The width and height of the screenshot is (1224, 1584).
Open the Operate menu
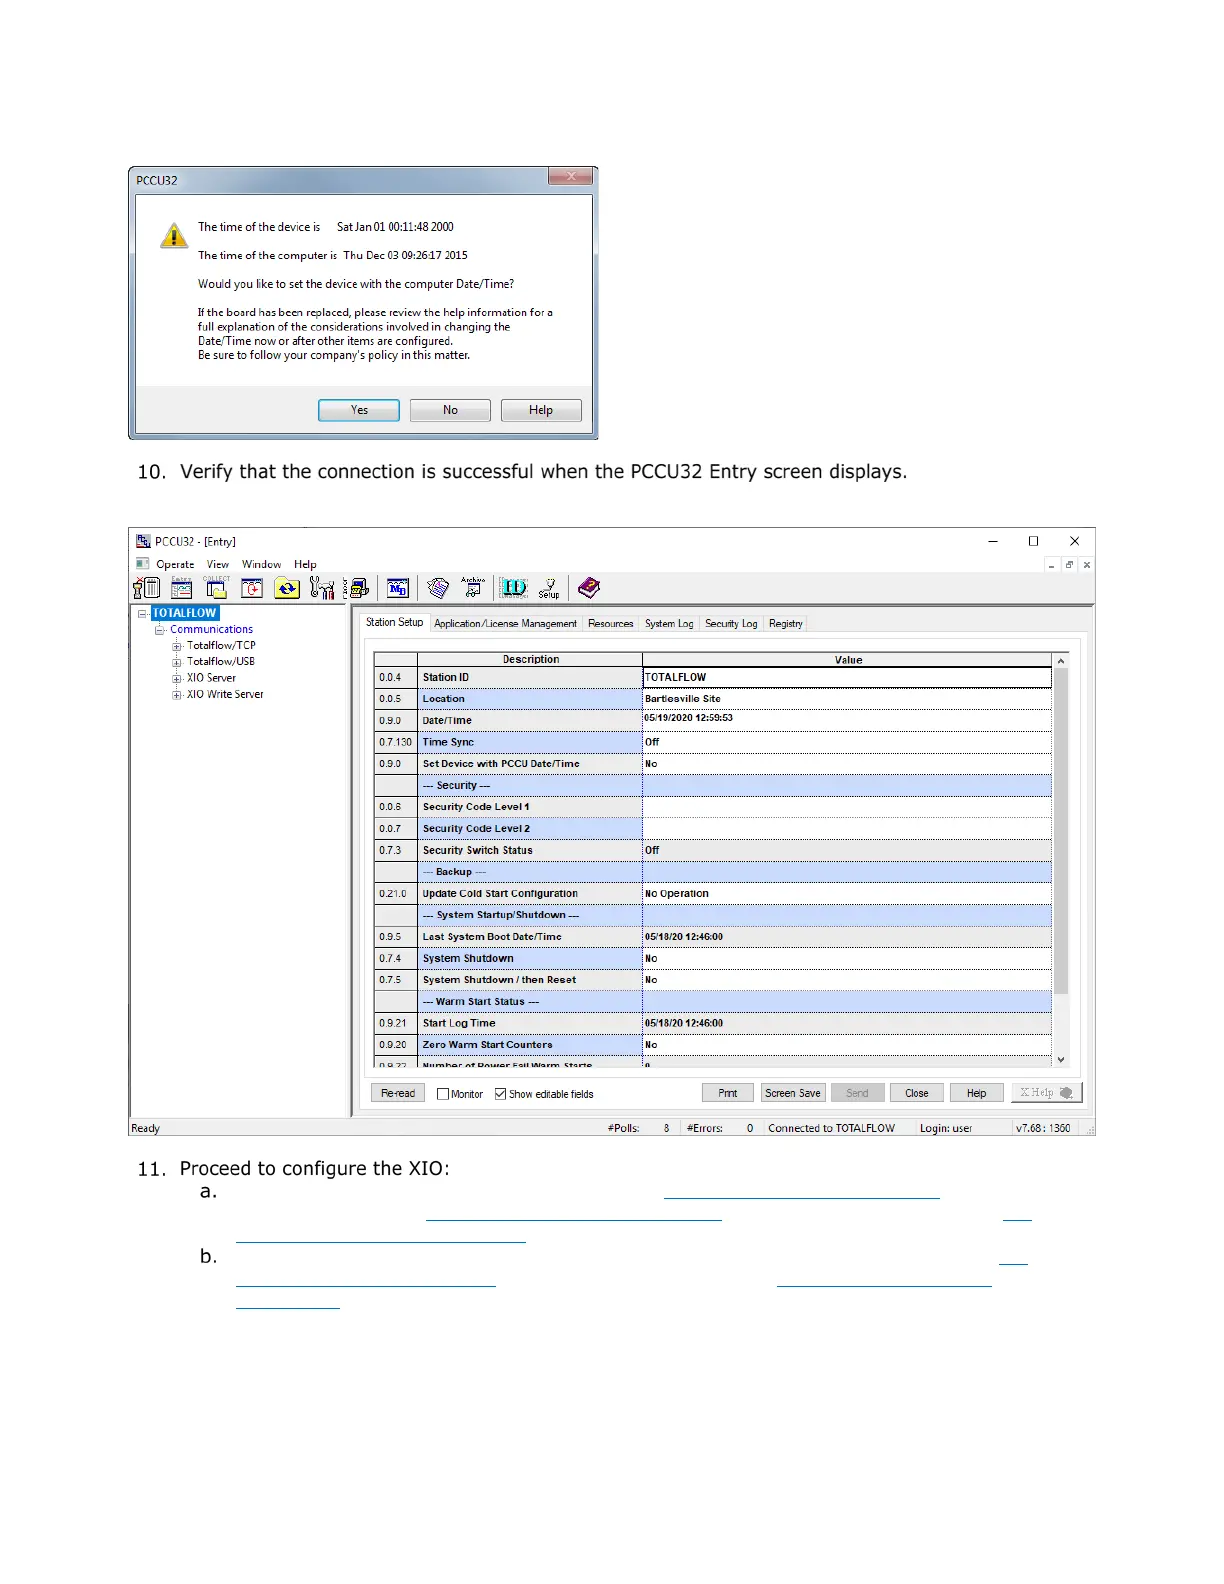click(x=175, y=565)
